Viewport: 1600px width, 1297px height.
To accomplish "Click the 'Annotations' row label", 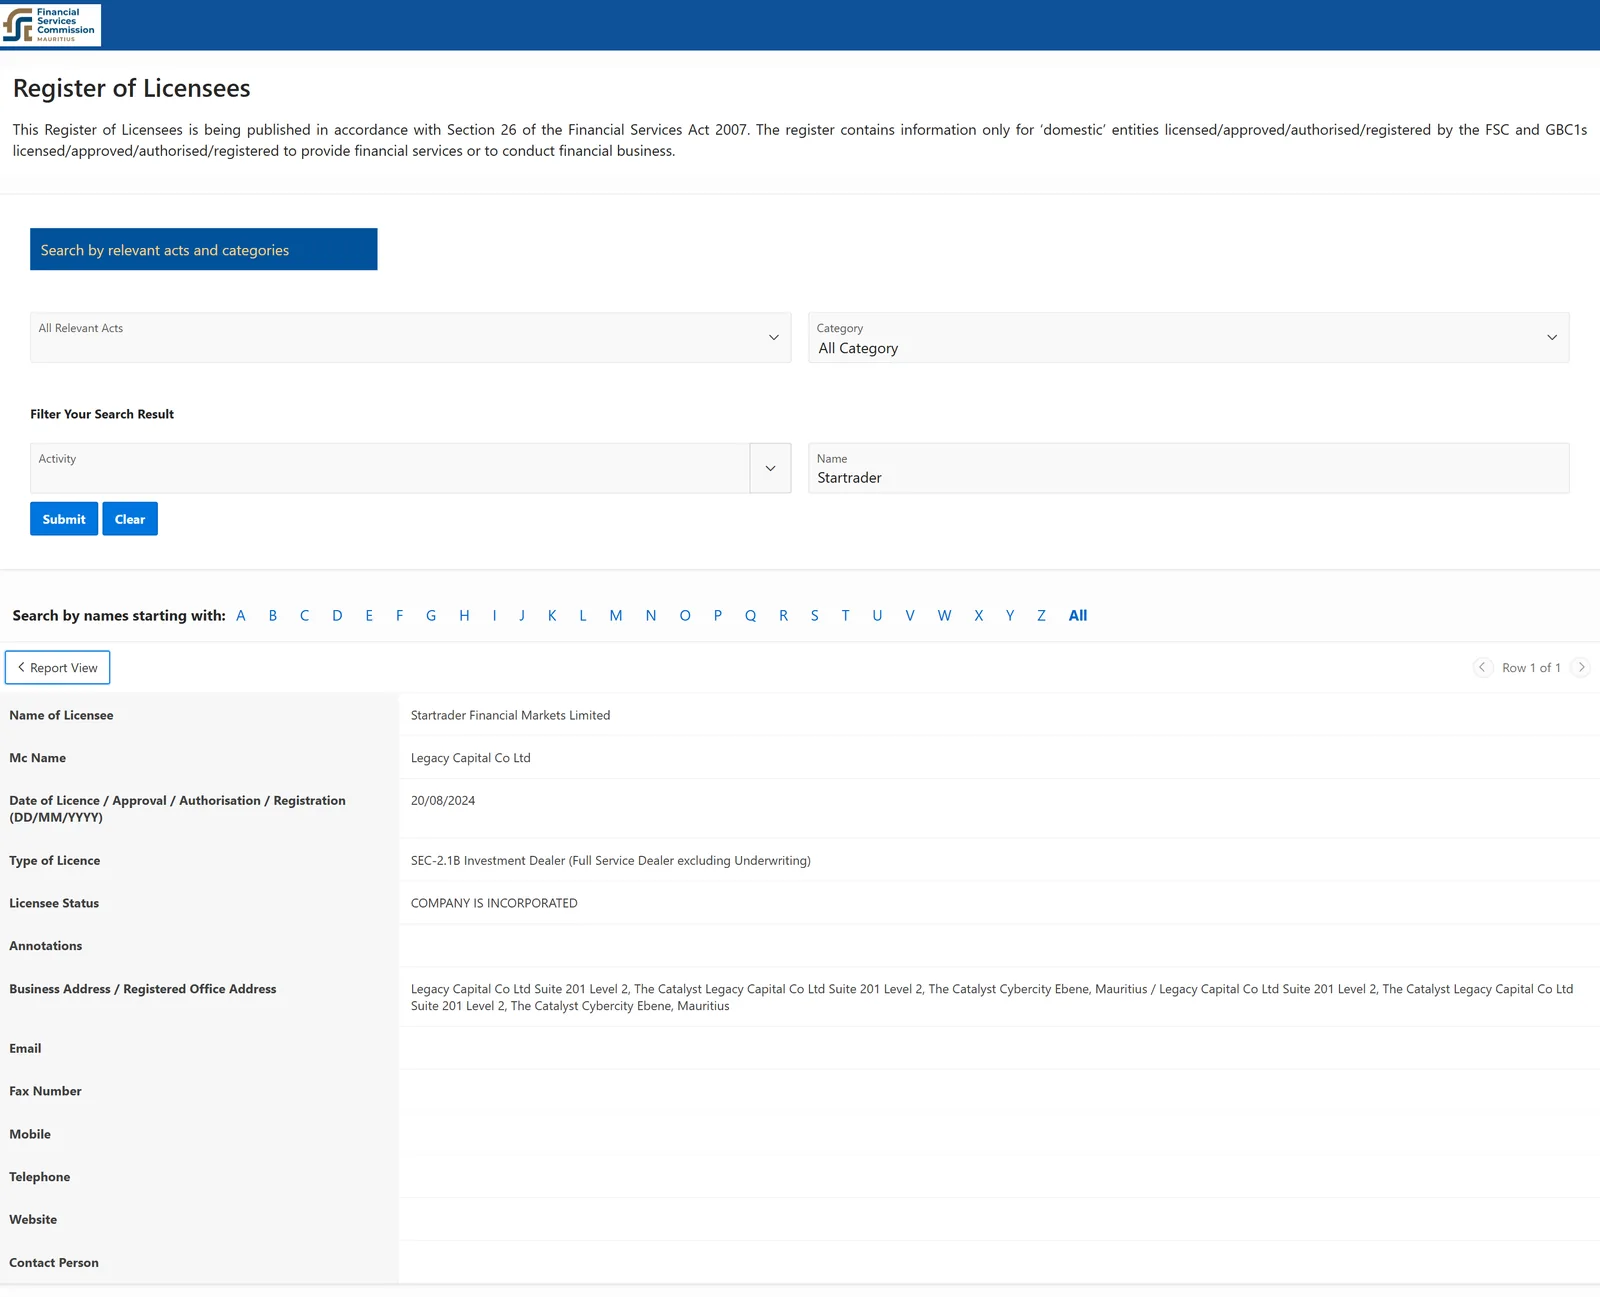I will [46, 946].
